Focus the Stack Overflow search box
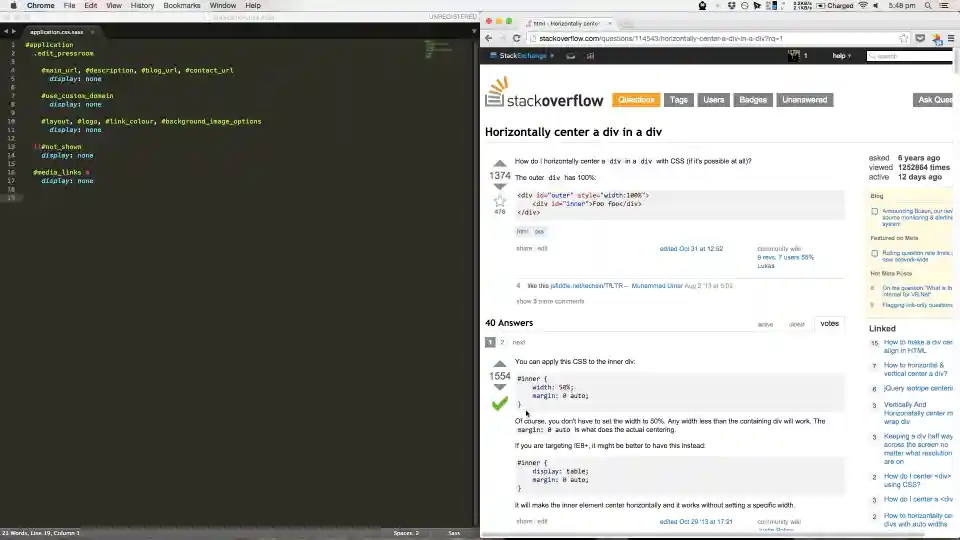Image resolution: width=960 pixels, height=540 pixels. pyautogui.click(x=910, y=56)
